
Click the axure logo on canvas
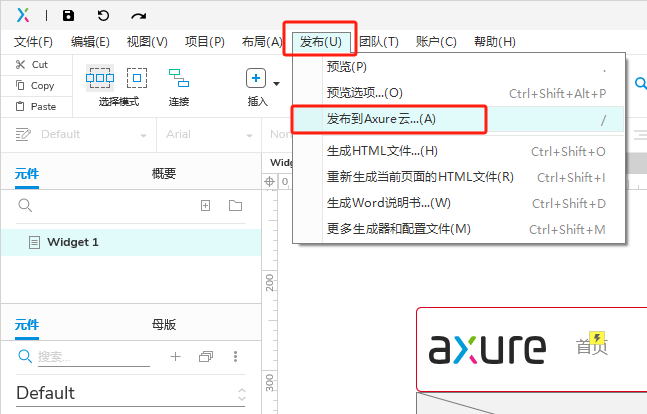[487, 350]
